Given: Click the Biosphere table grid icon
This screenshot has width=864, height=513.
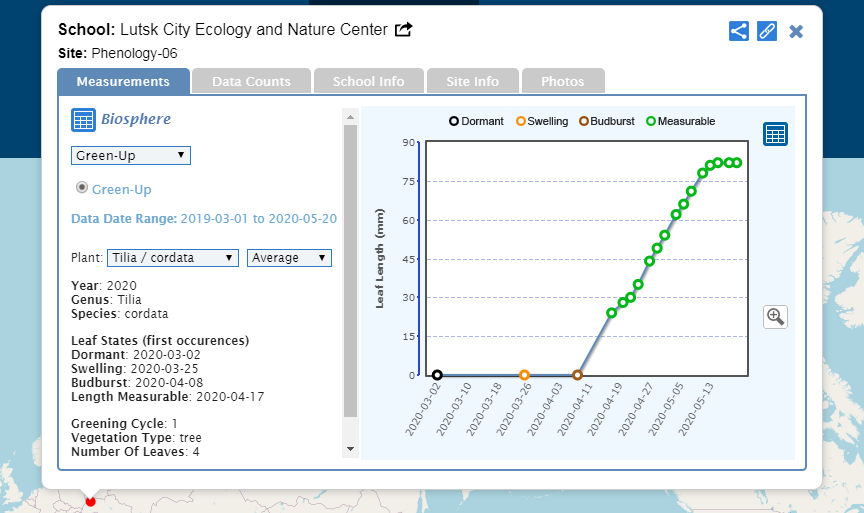Looking at the screenshot, I should 83,120.
